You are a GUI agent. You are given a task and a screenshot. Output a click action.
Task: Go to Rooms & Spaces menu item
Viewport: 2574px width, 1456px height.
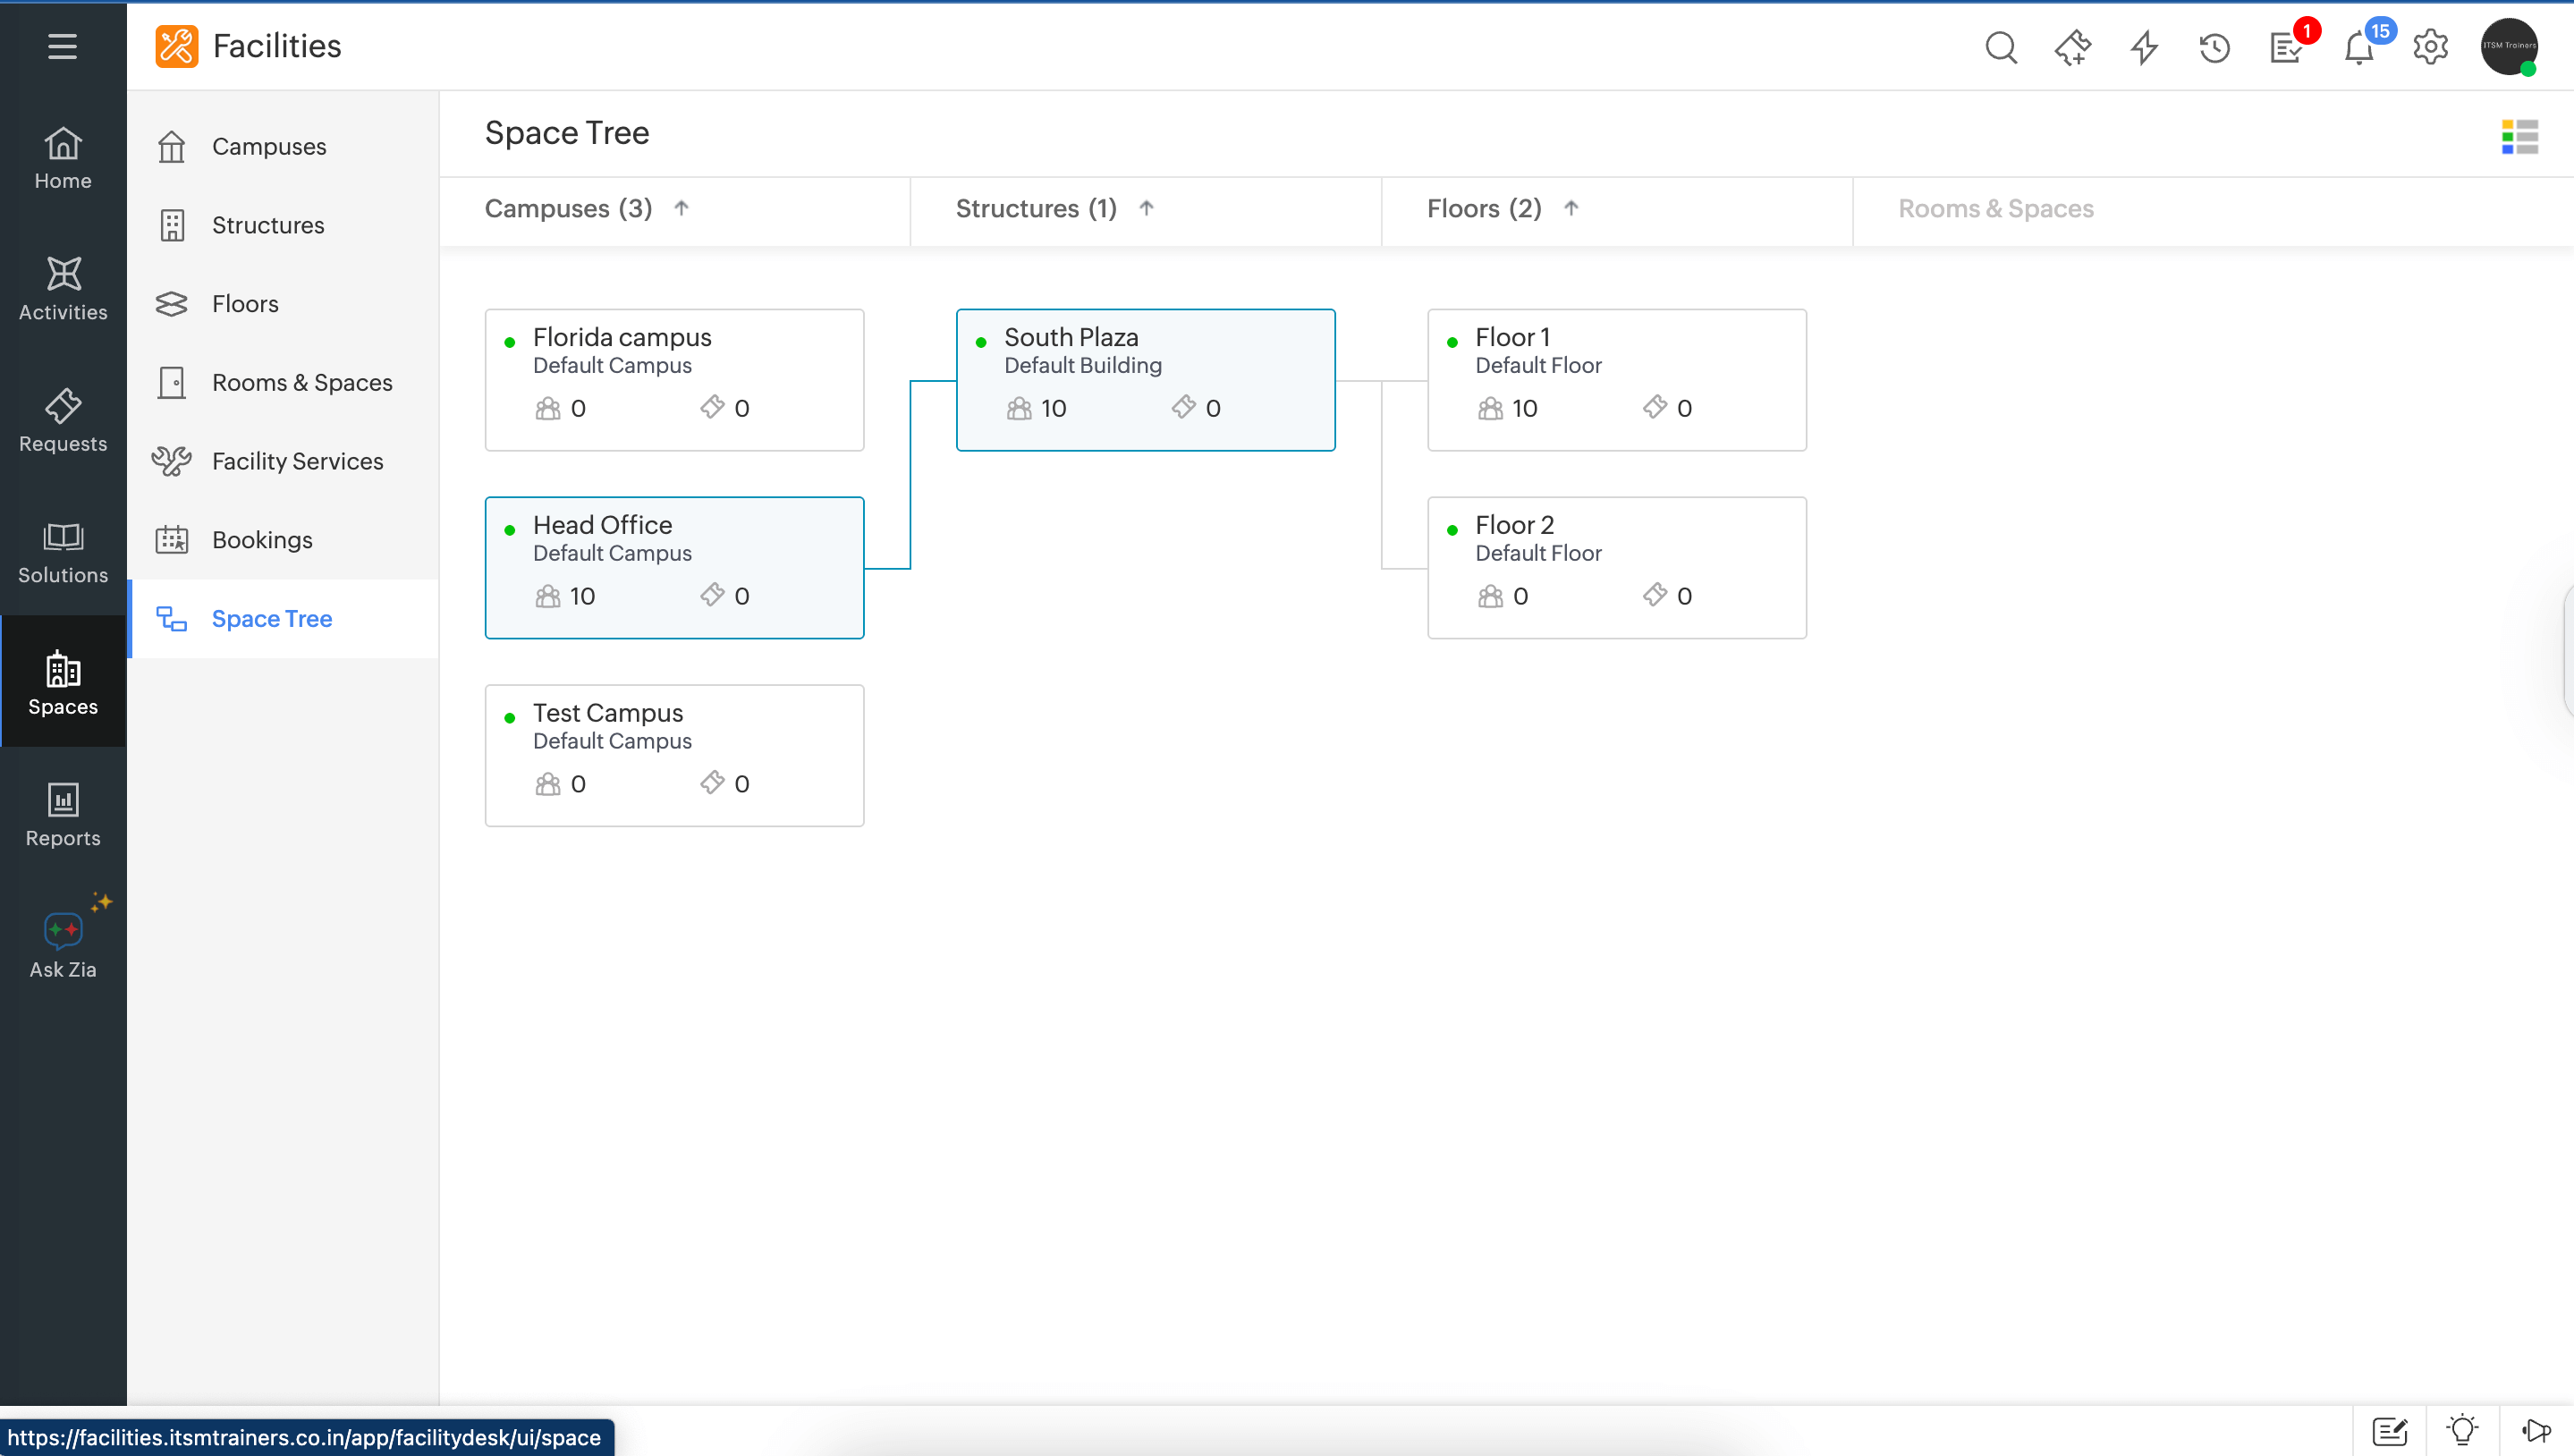(301, 382)
